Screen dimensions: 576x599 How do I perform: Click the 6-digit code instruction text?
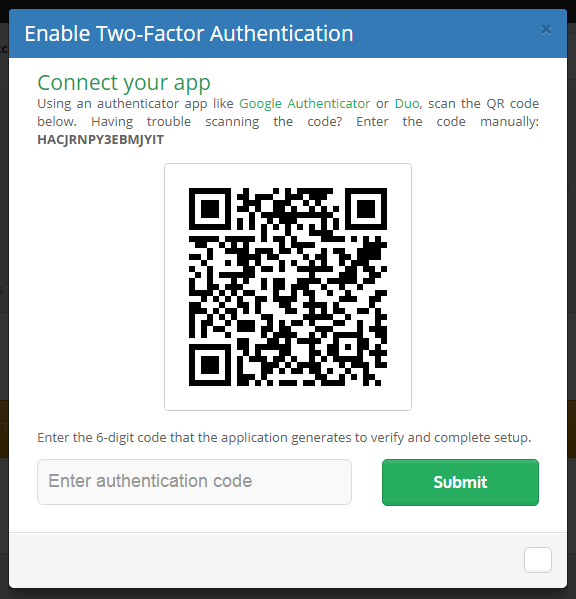pyautogui.click(x=284, y=437)
